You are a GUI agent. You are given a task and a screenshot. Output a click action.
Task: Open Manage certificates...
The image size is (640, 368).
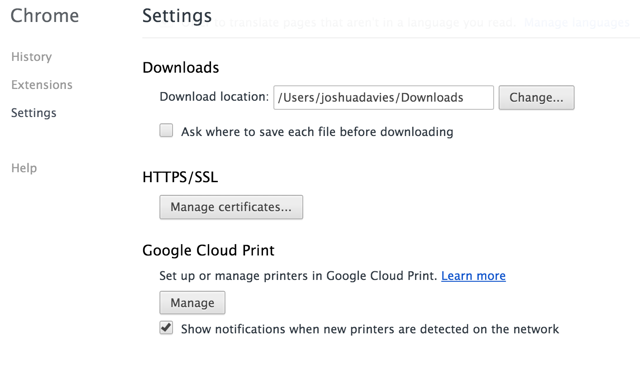coord(231,207)
